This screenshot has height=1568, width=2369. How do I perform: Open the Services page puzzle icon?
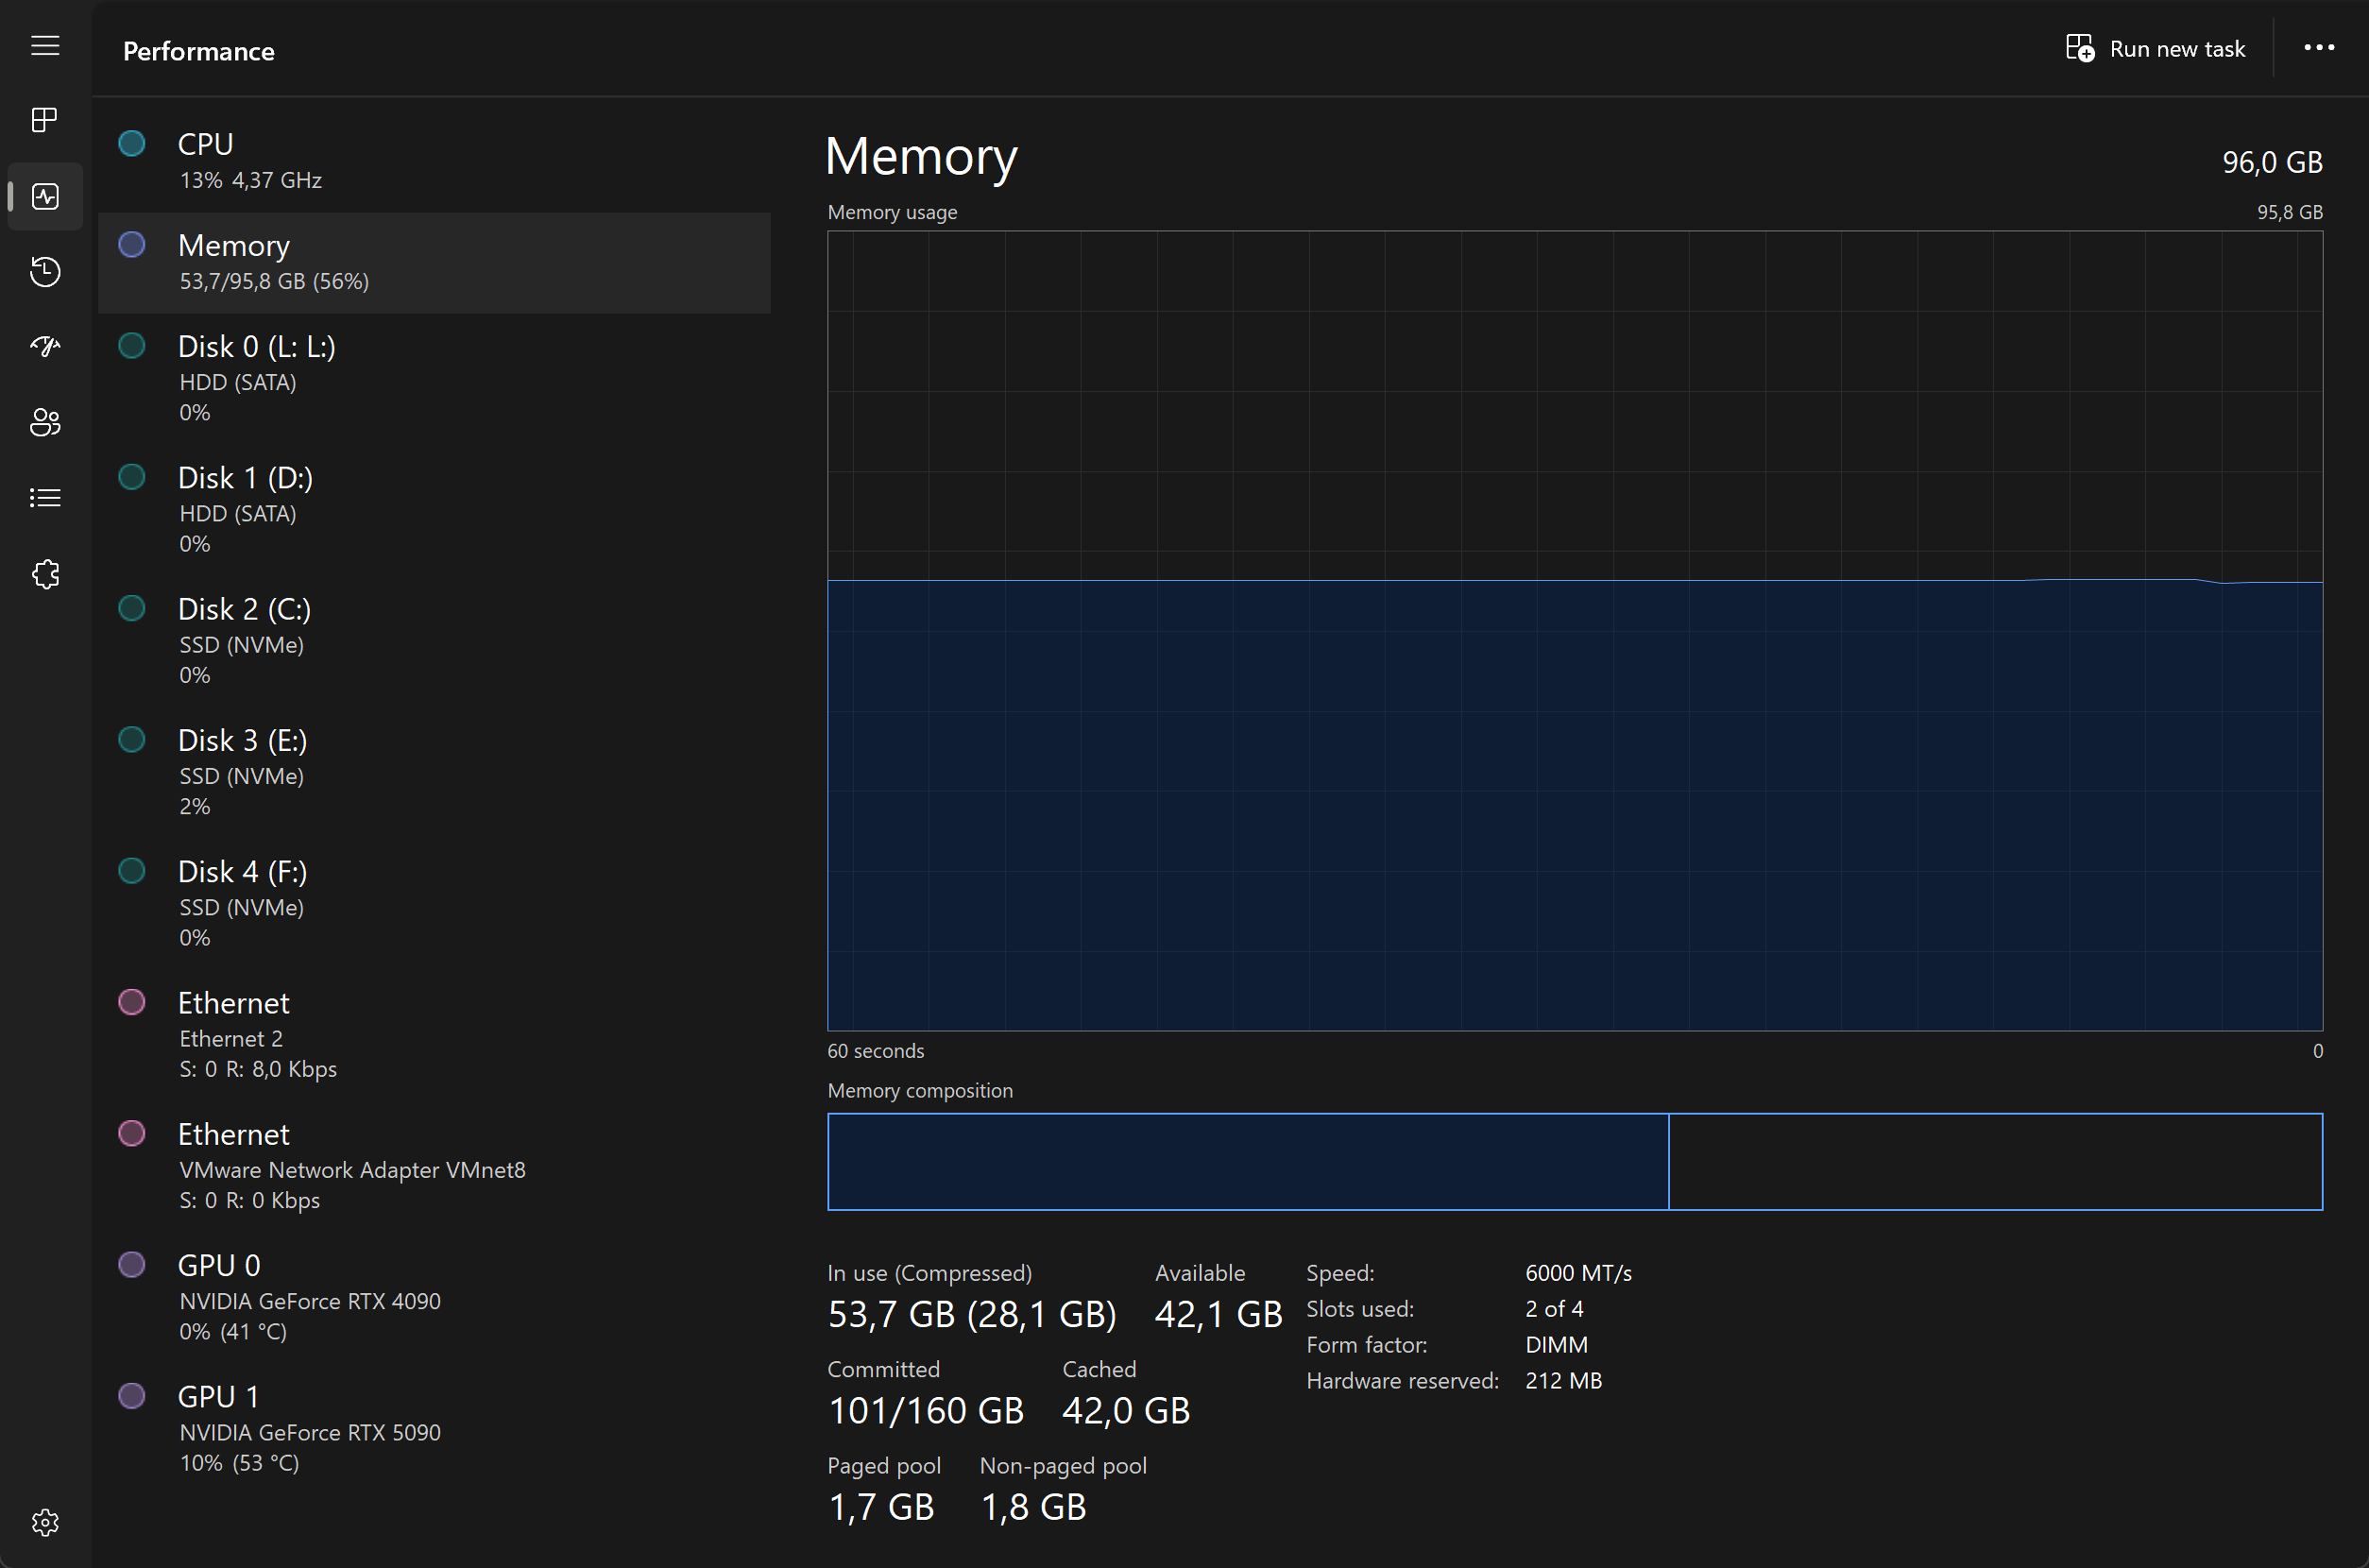45,574
